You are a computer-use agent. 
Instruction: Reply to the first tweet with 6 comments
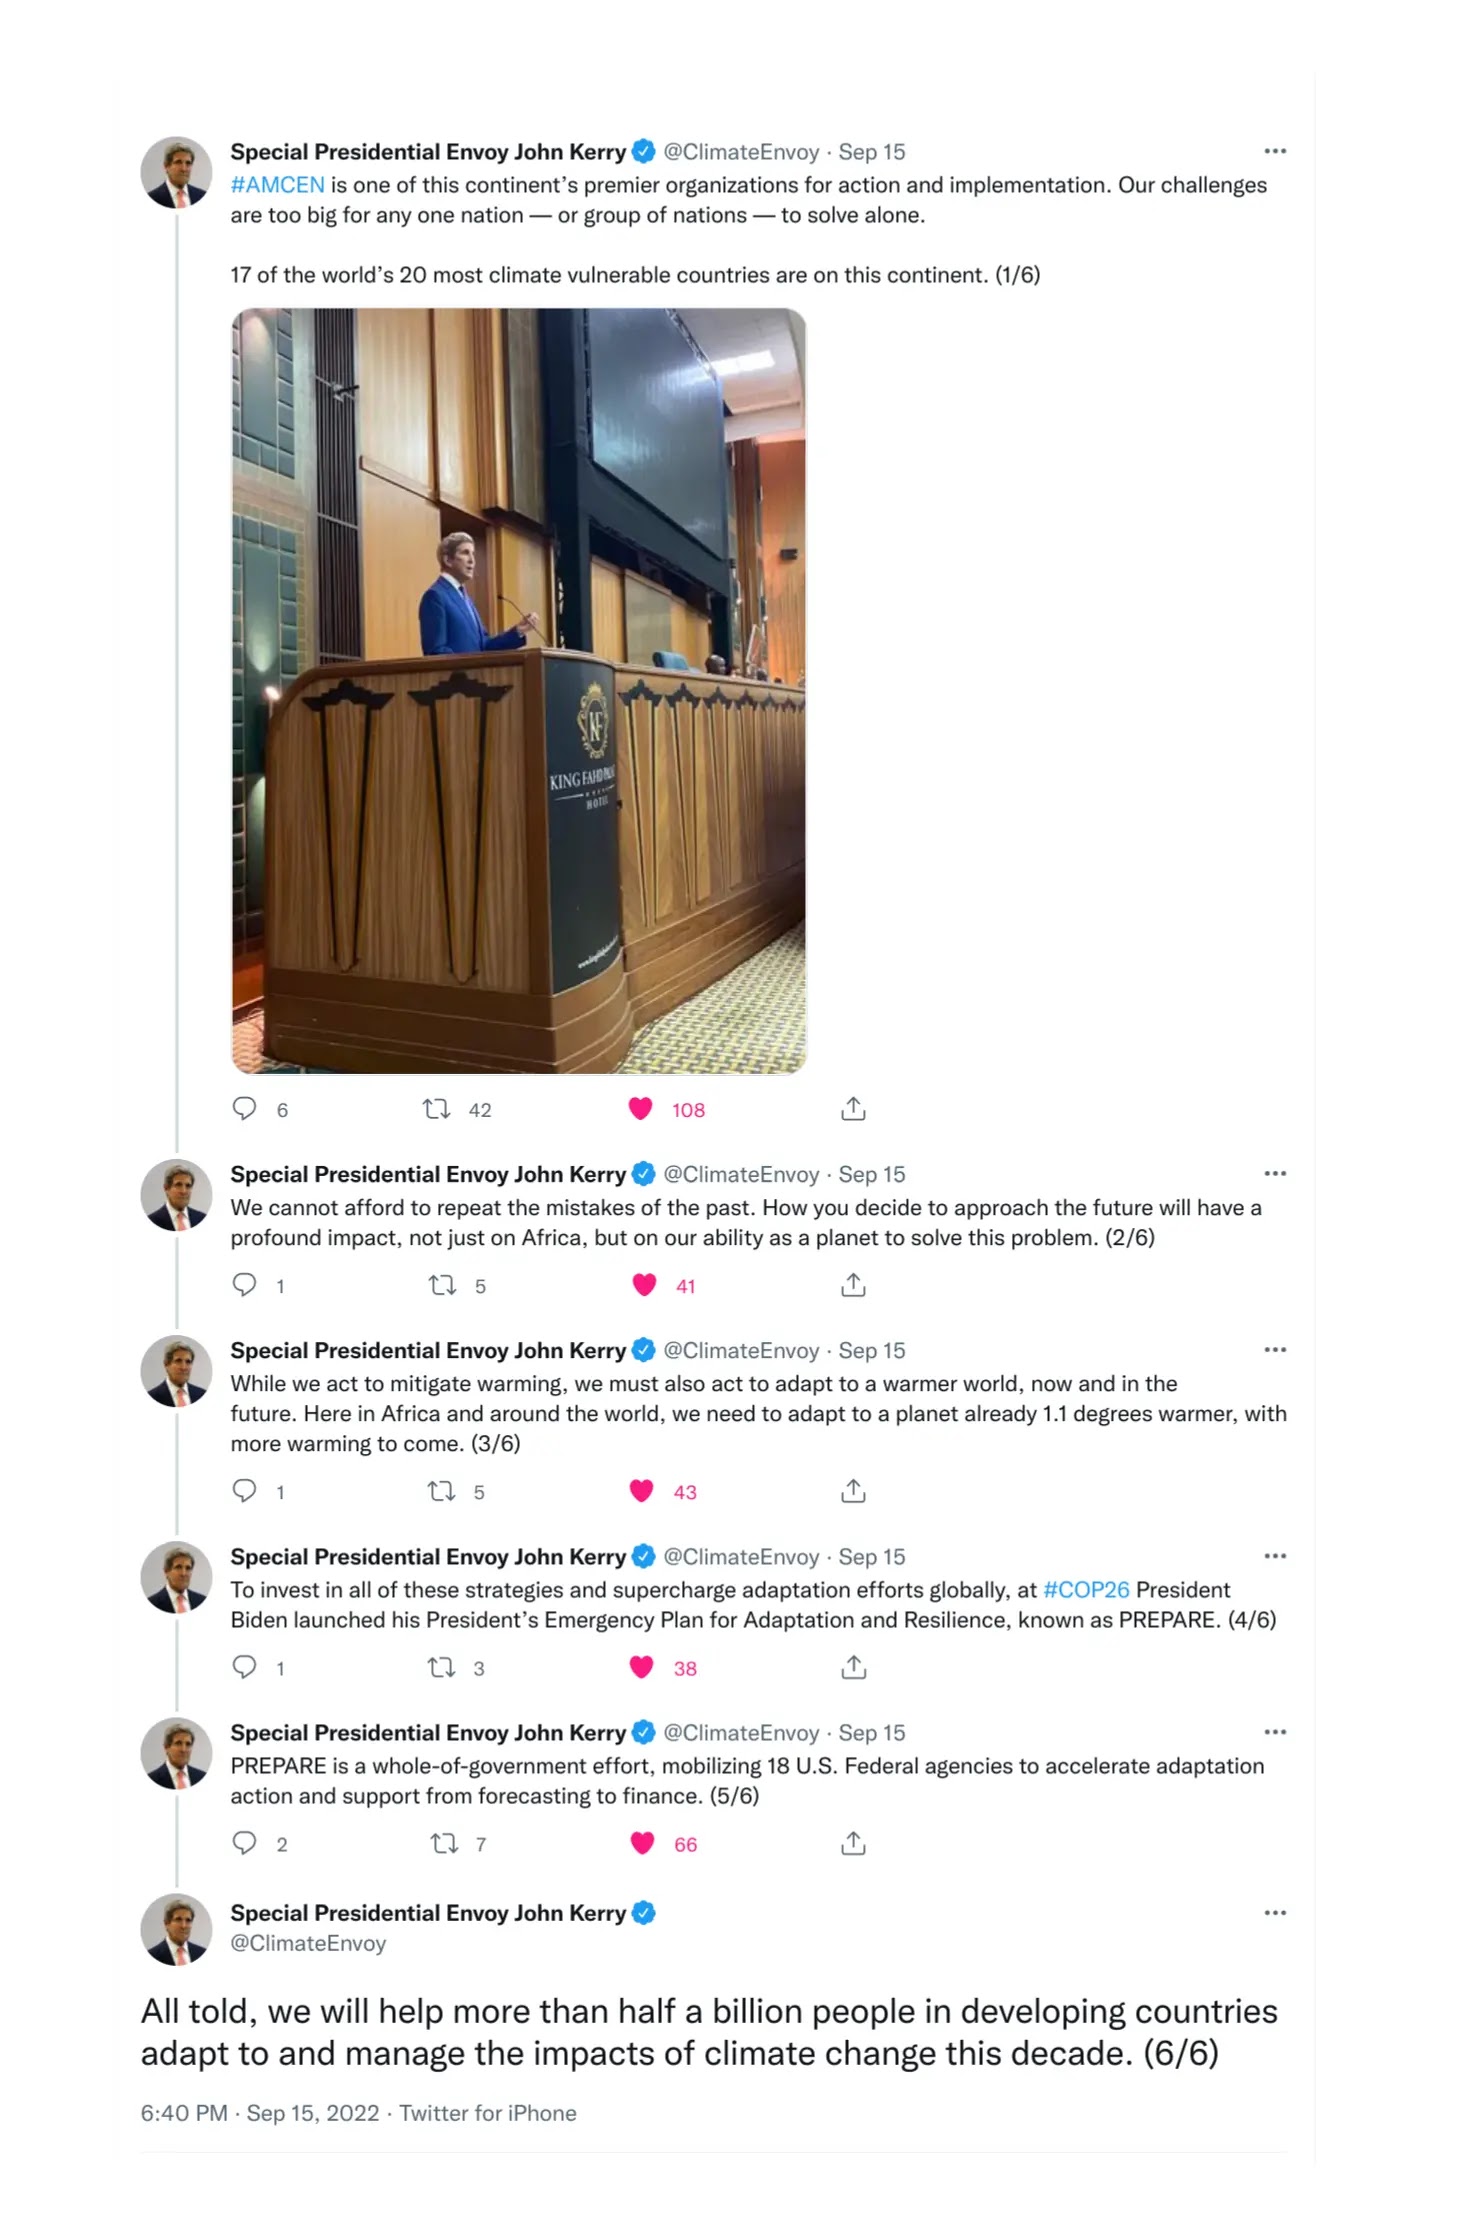pos(244,1109)
